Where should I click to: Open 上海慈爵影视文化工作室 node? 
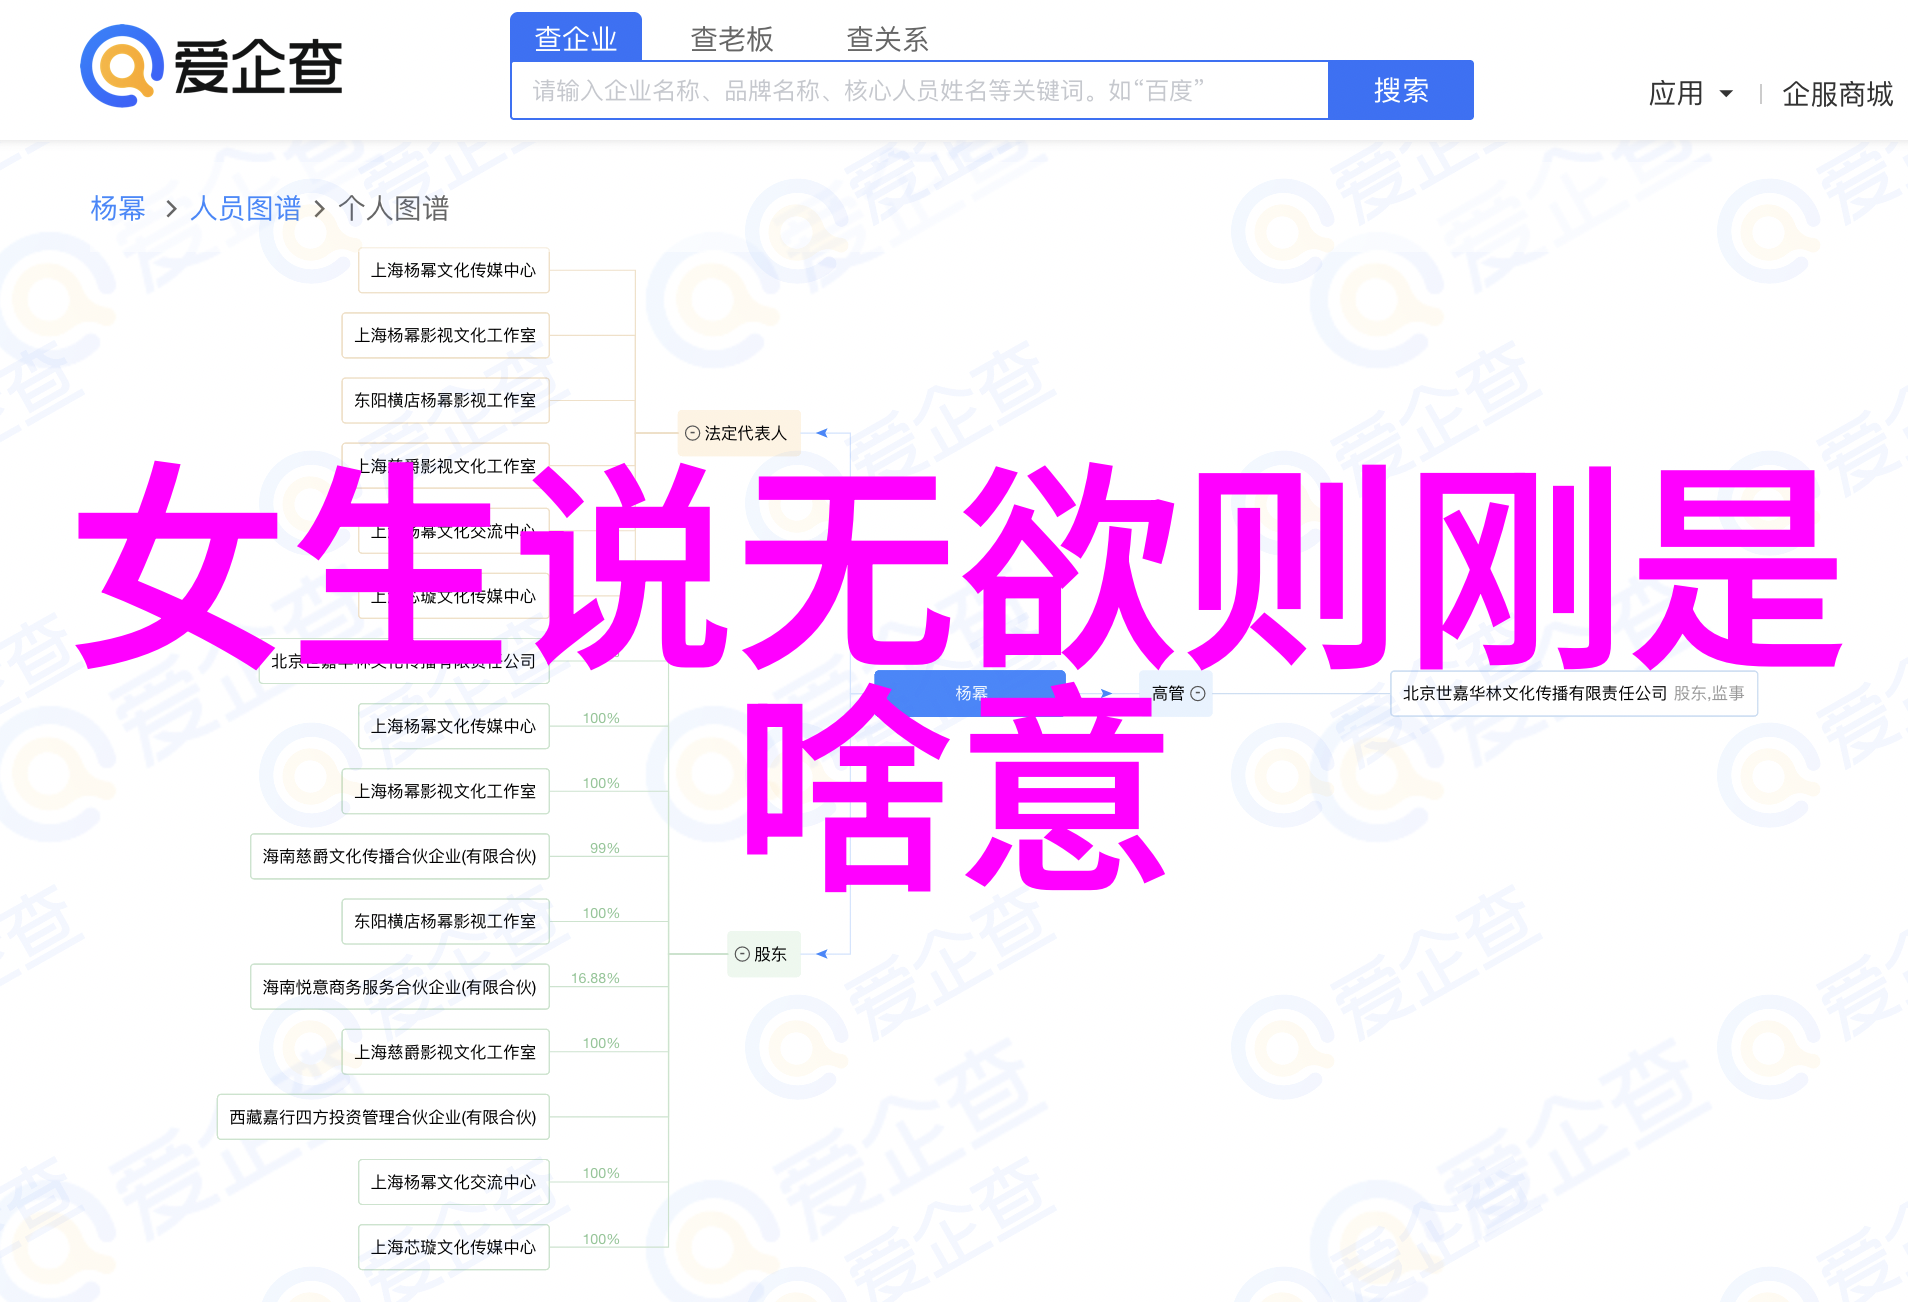446,1052
